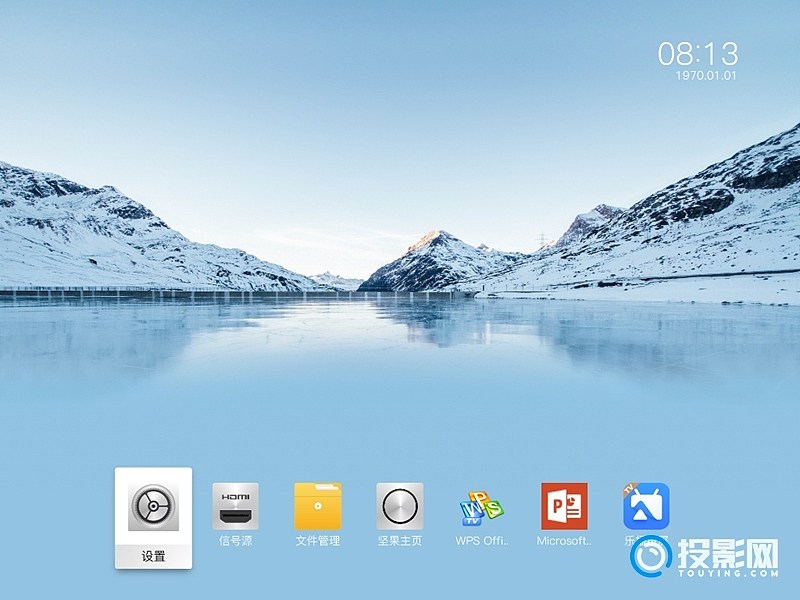Image resolution: width=800 pixels, height=600 pixels.
Task: Click the 投影网 watermark text
Action: pyautogui.click(x=728, y=553)
